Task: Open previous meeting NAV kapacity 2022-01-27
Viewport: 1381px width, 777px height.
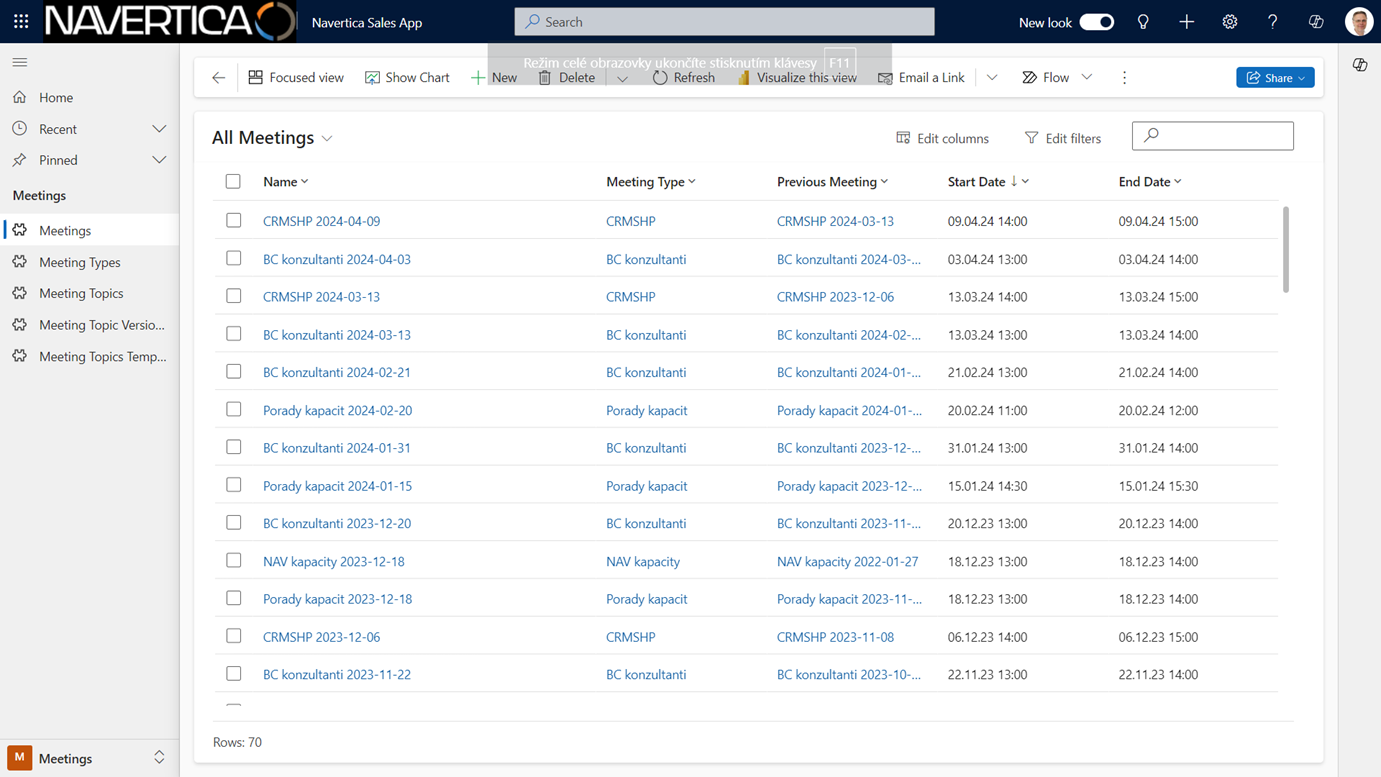Action: 847,561
